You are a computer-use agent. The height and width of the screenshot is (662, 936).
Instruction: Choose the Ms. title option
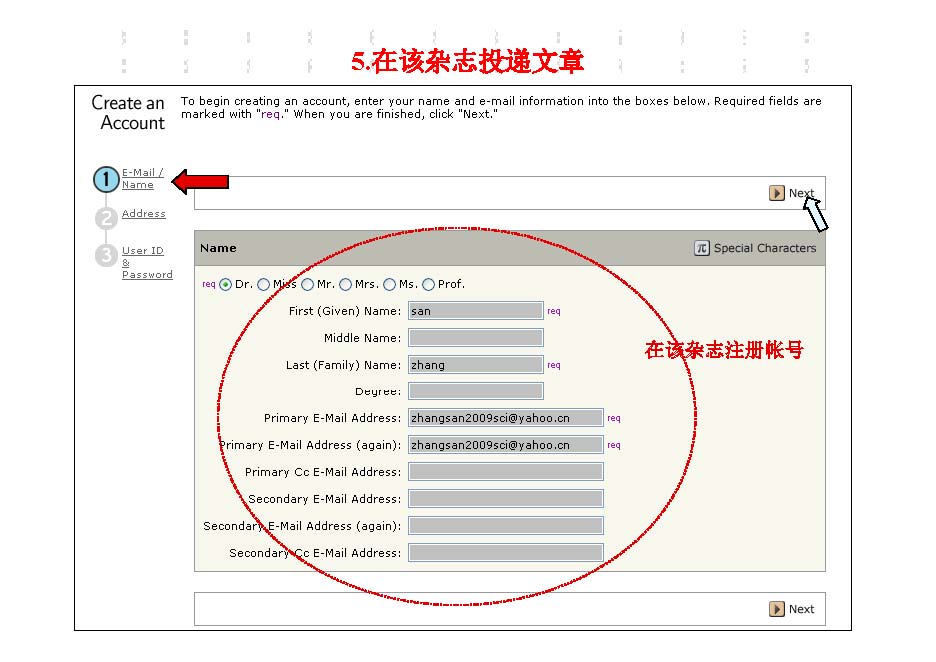390,285
